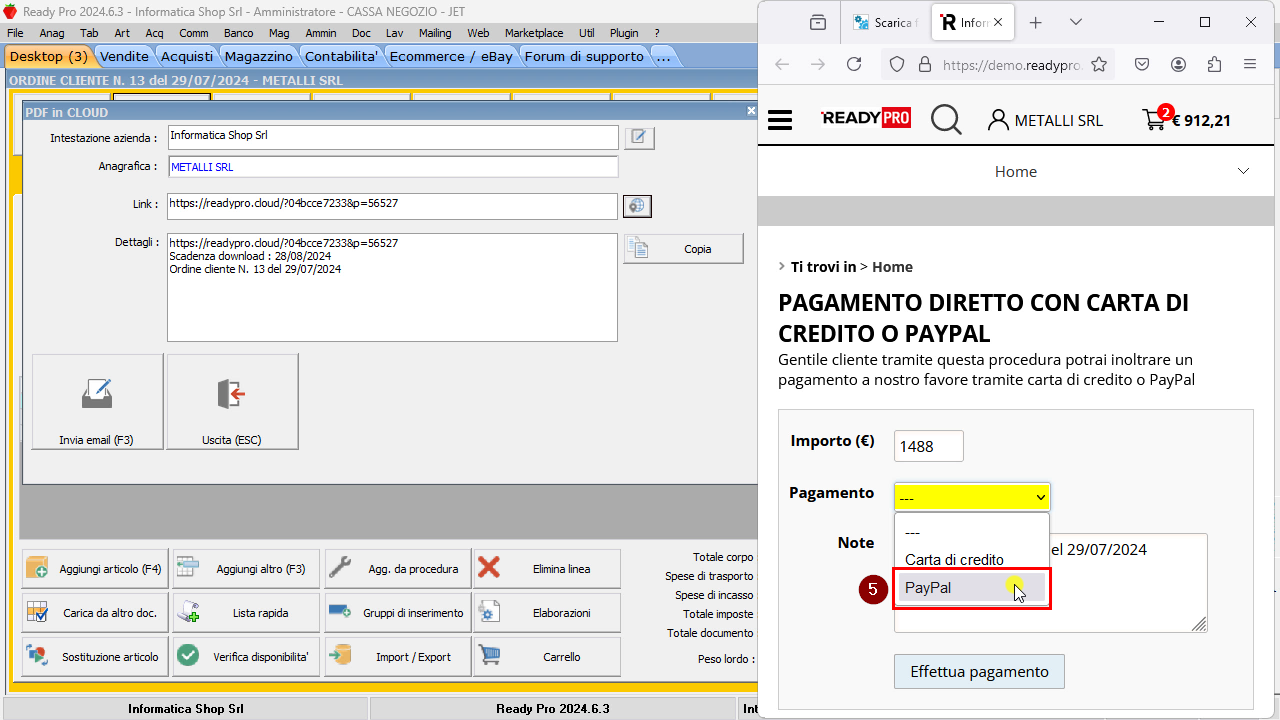Reload the browser page
This screenshot has height=720, width=1280.
854,64
